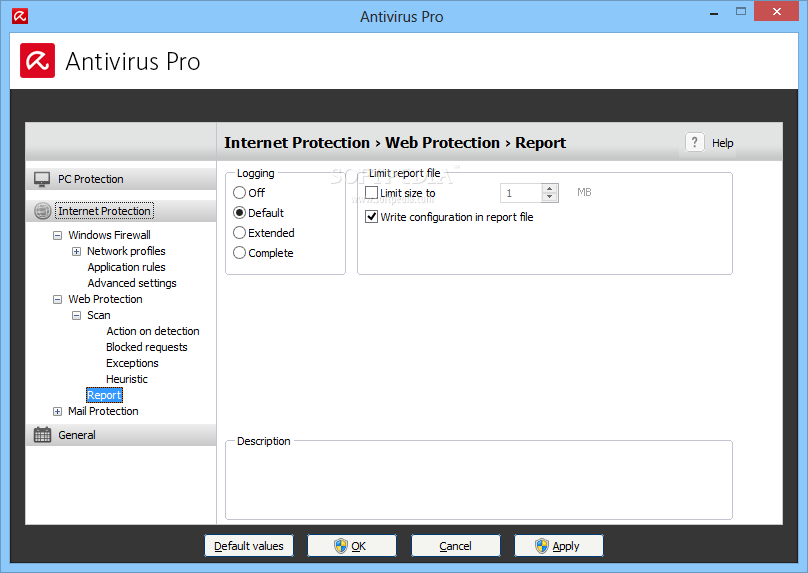
Task: Click the Help question mark icon
Action: [x=695, y=142]
